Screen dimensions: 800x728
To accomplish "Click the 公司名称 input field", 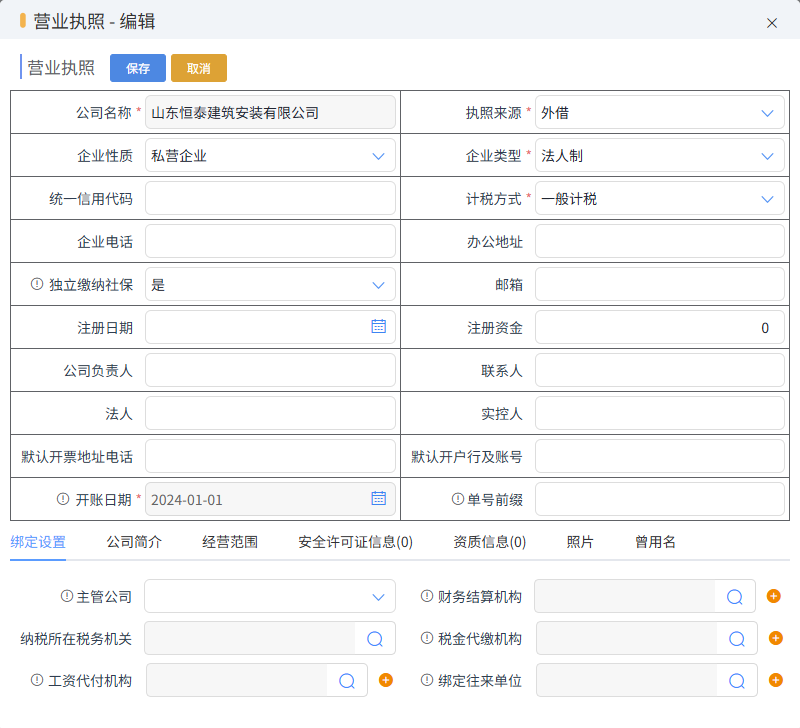I will pyautogui.click(x=270, y=112).
